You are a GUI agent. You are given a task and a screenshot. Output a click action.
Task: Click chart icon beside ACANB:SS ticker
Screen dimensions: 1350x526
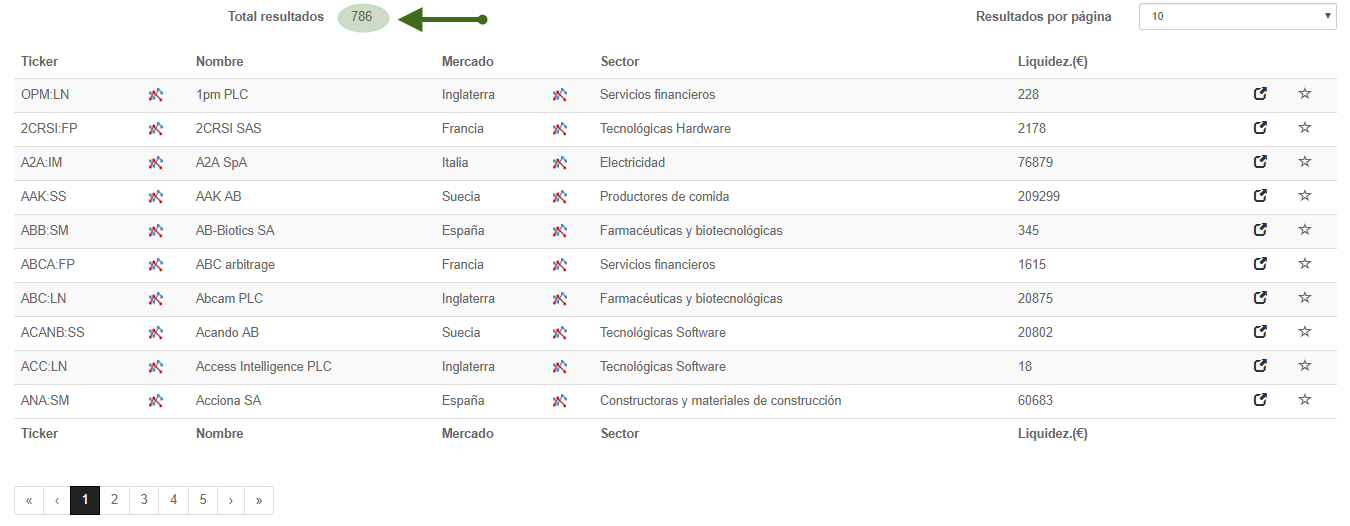point(155,333)
